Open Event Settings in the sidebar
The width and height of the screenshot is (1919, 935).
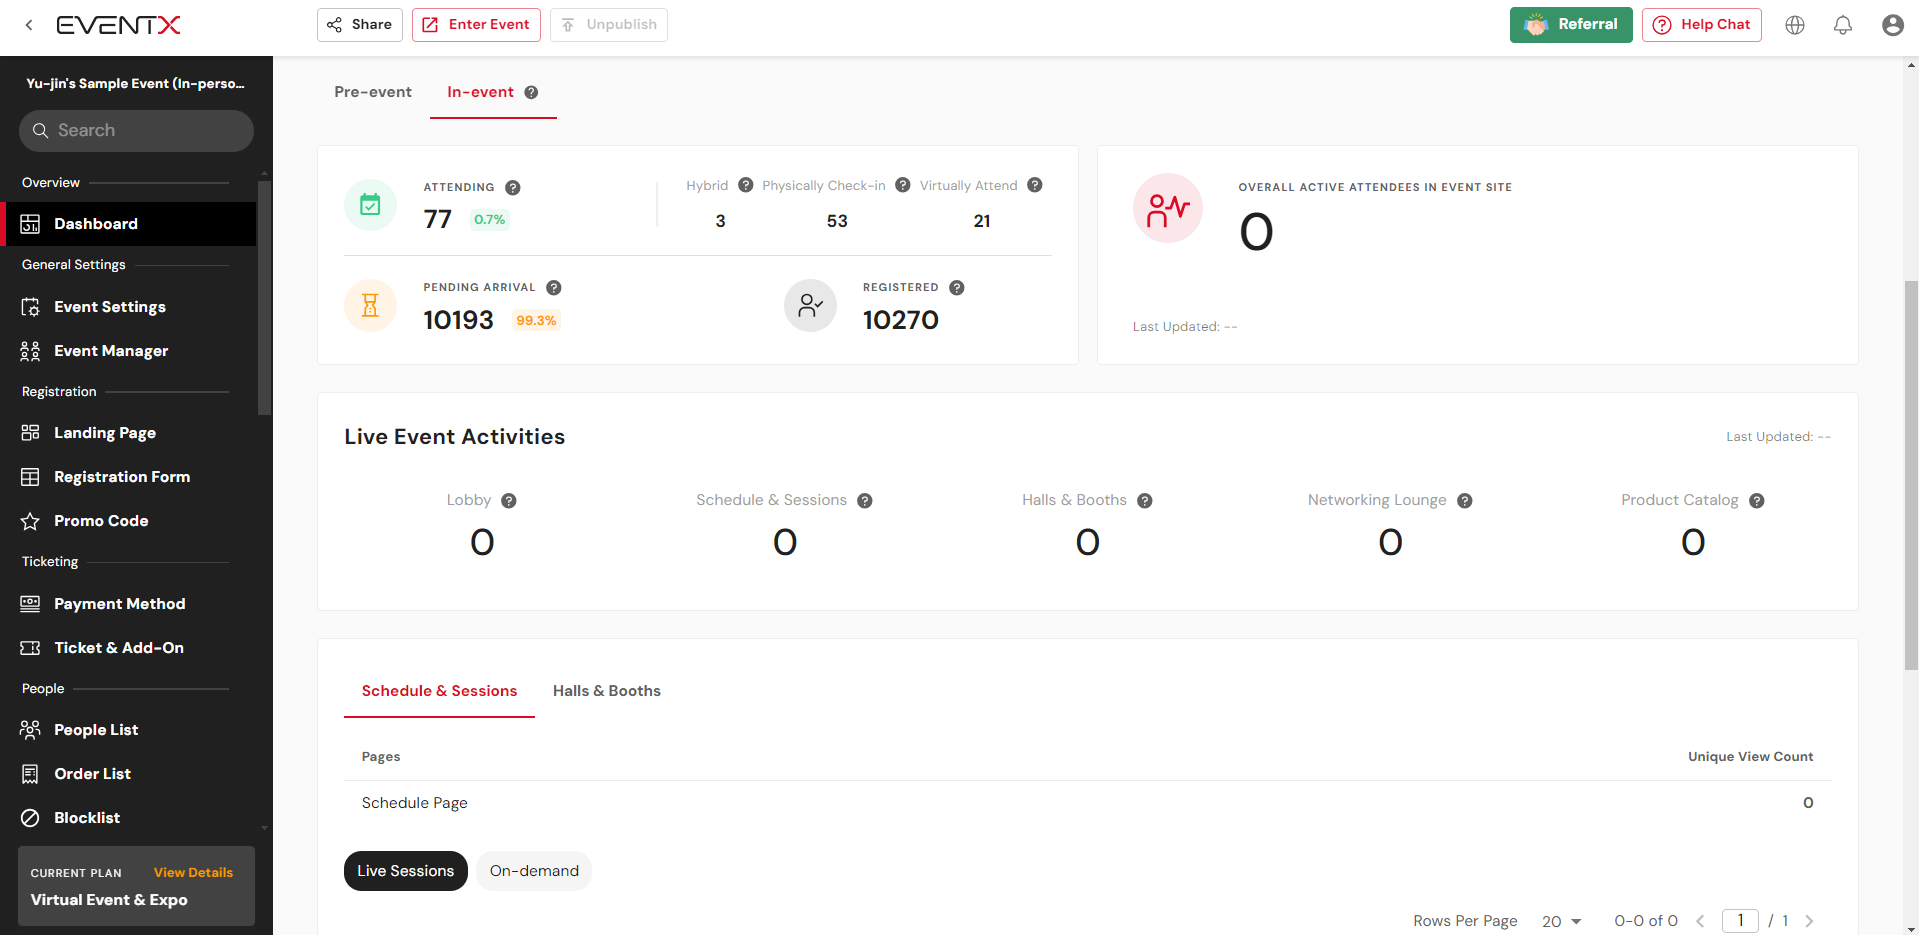pyautogui.click(x=130, y=307)
